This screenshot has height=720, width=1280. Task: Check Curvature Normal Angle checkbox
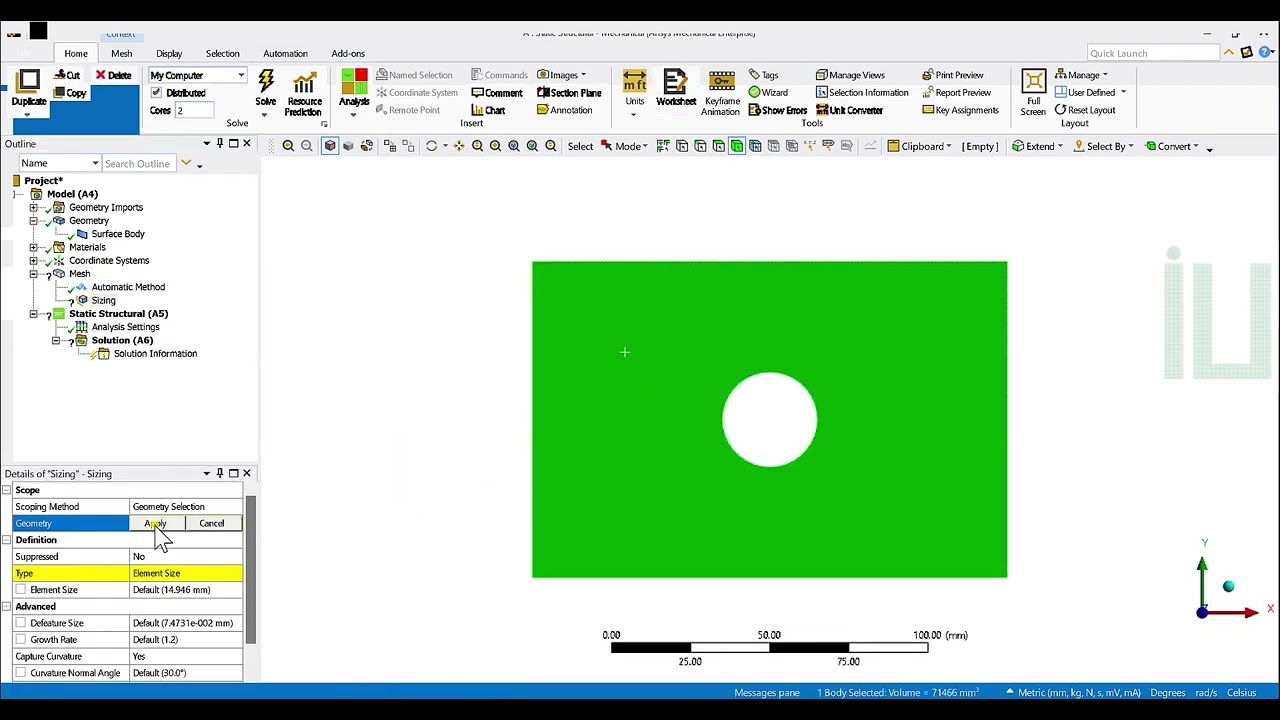click(21, 673)
